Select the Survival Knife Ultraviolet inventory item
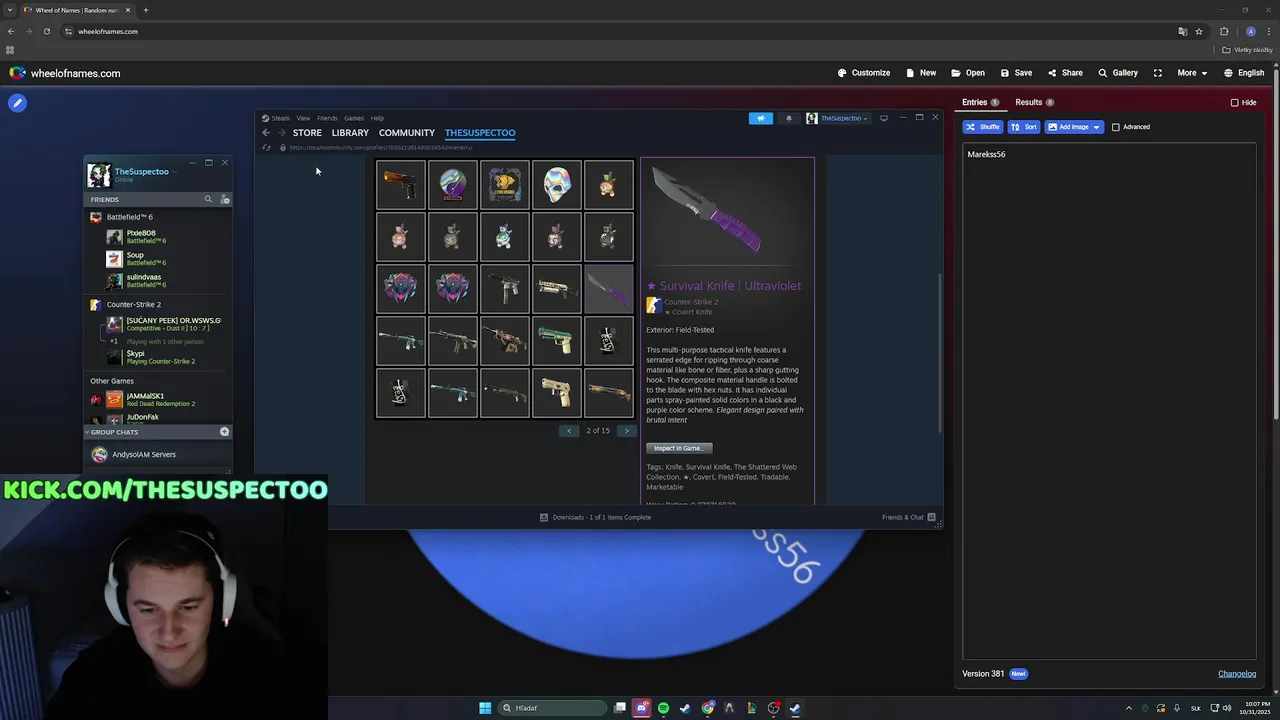The height and width of the screenshot is (720, 1280). [609, 290]
